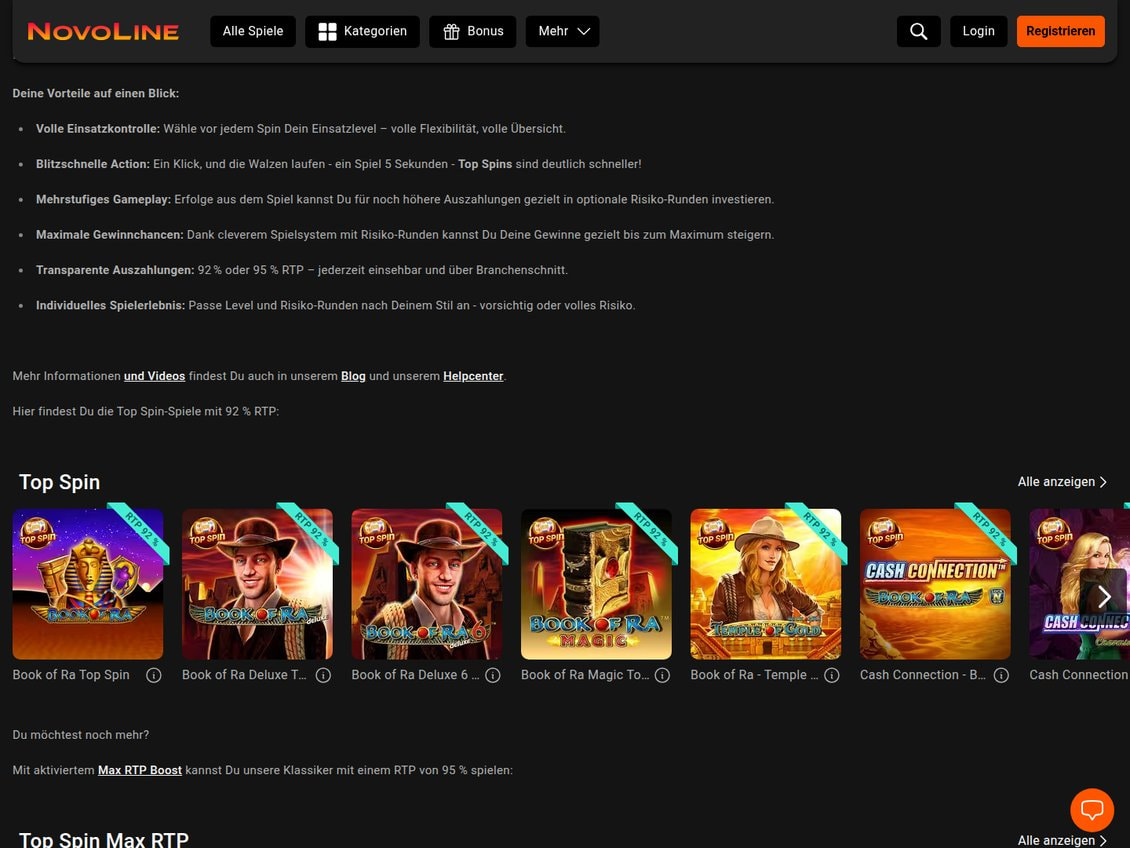Show all Top Spin Max RTP games
1130x848 pixels.
(1062, 841)
